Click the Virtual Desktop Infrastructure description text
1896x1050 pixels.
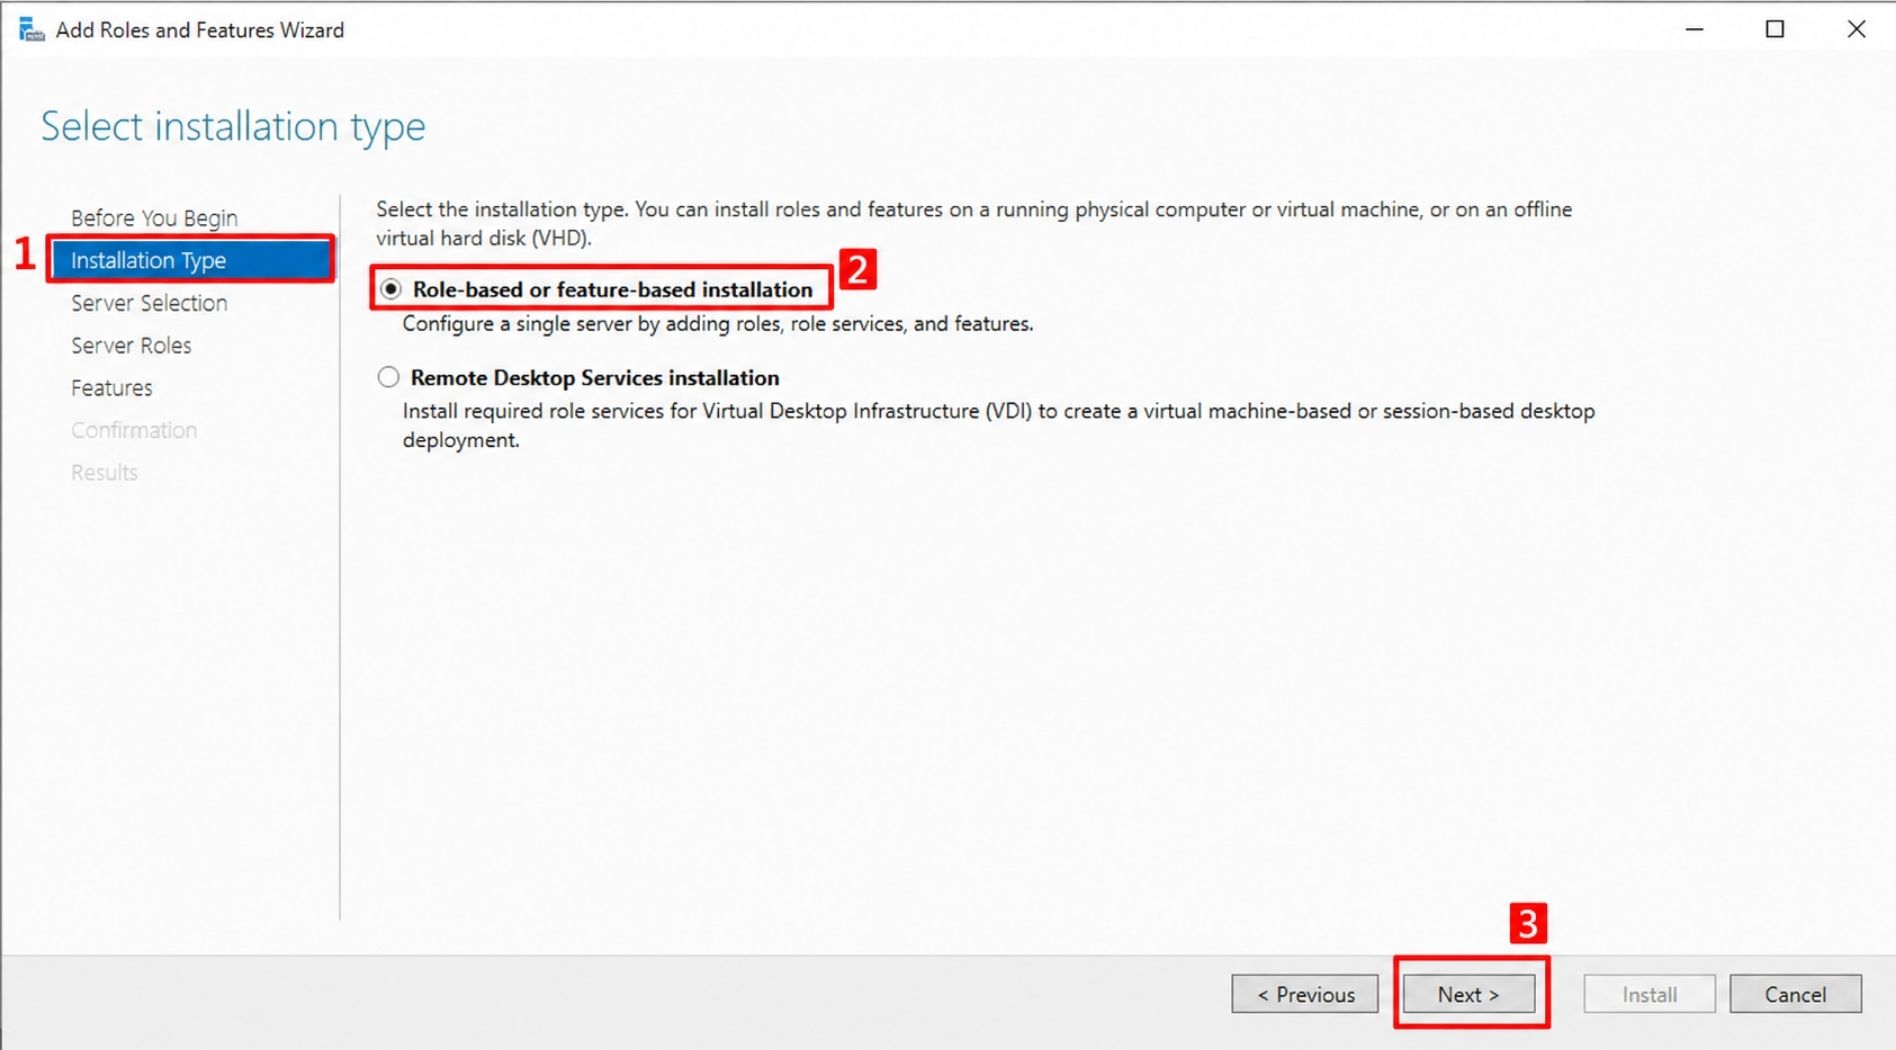click(999, 425)
